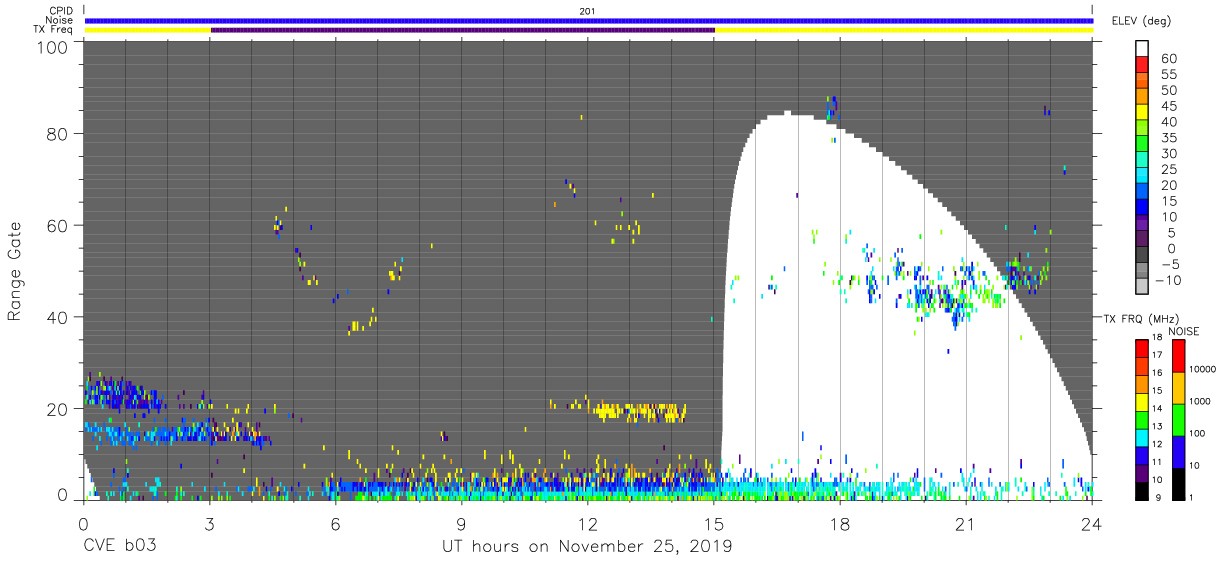Click the blue Noise status bar
Screen dimensions: 1228x567
[x=589, y=20]
